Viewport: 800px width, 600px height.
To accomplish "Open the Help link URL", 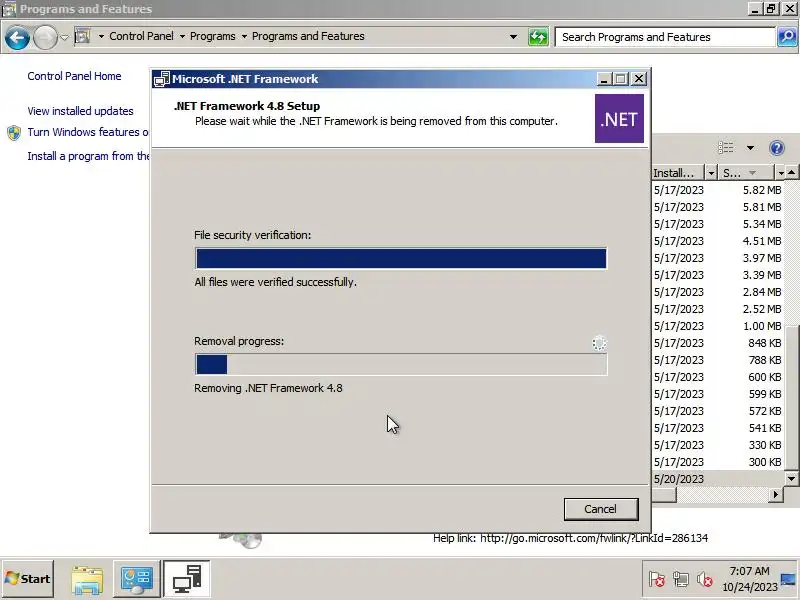I will click(594, 538).
